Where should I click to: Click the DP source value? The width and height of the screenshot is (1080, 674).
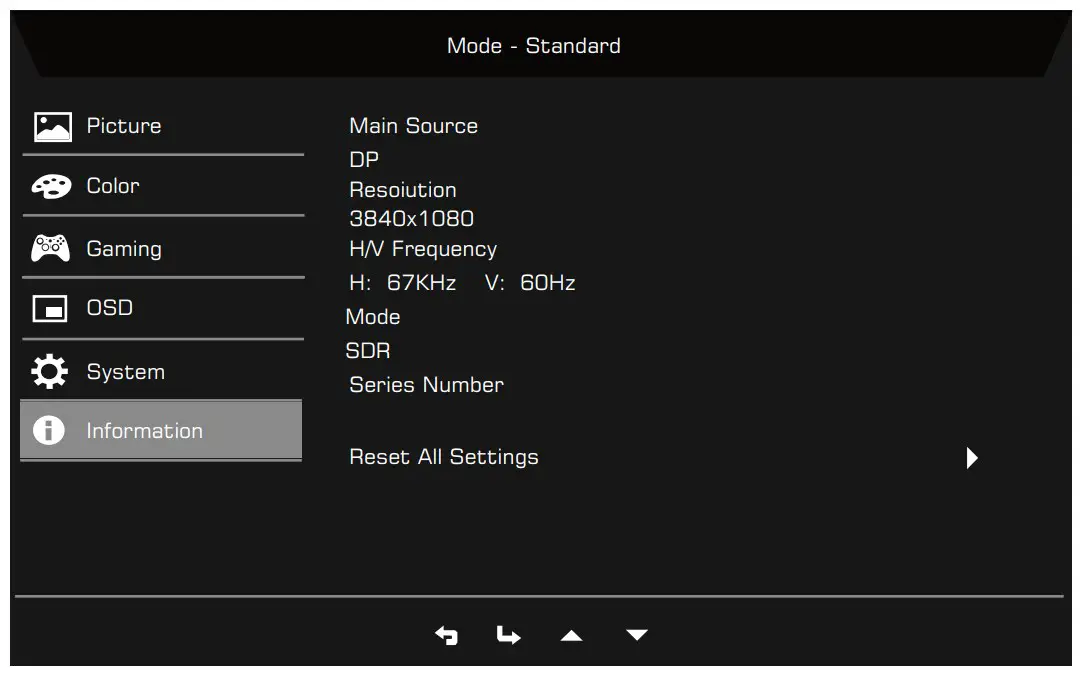pyautogui.click(x=364, y=160)
